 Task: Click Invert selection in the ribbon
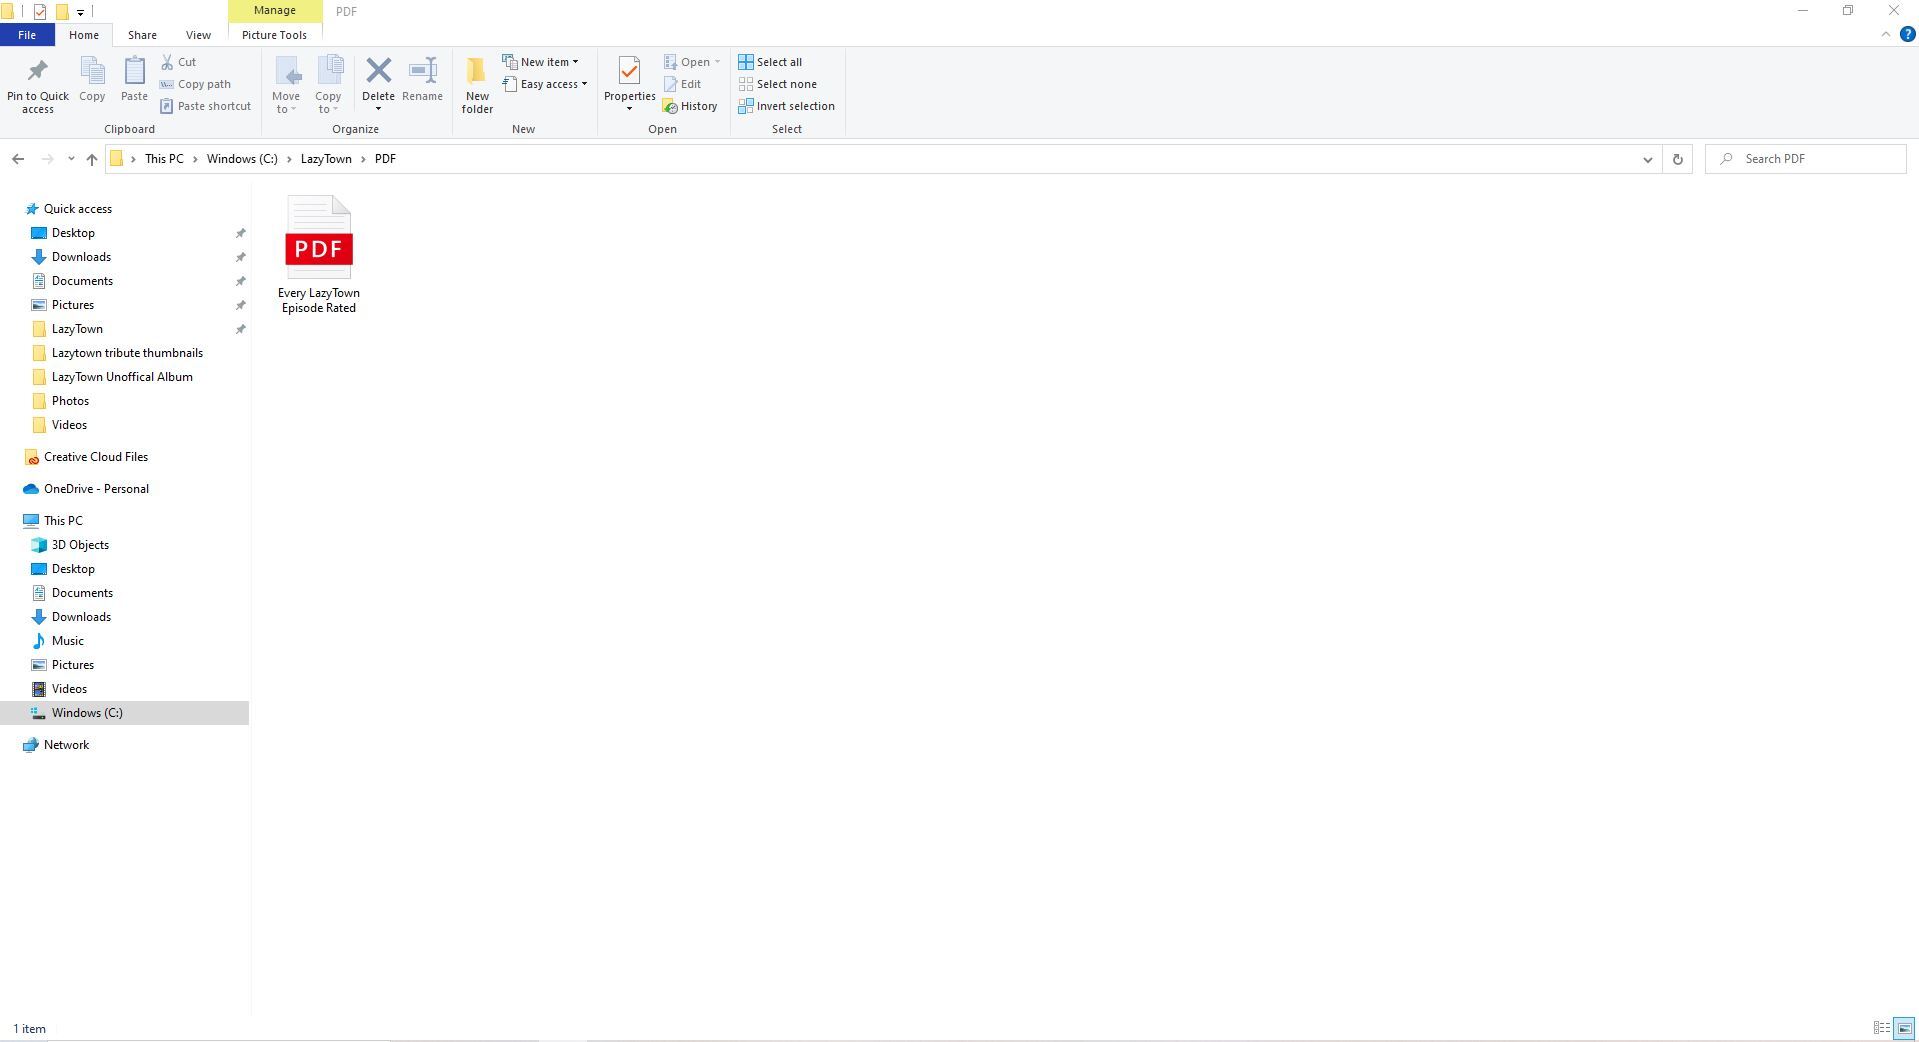786,106
